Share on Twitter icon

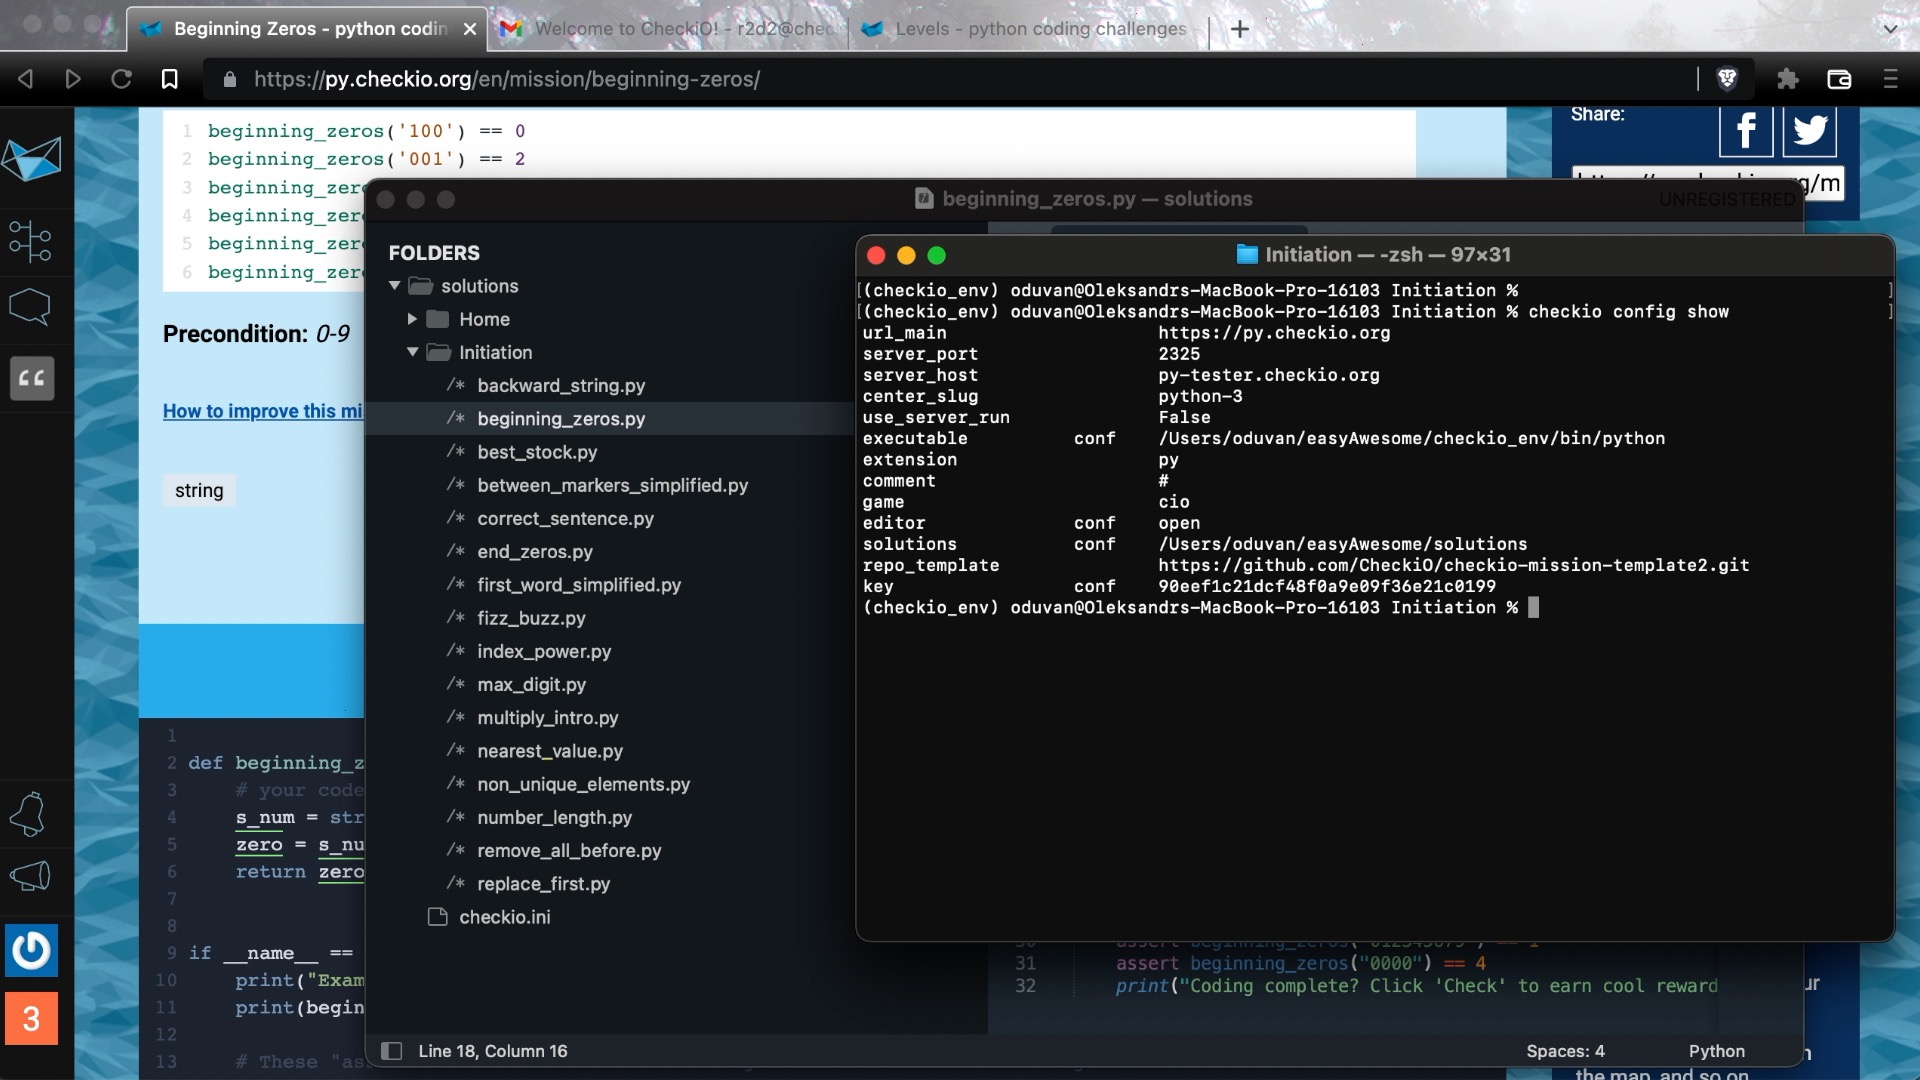click(x=1810, y=131)
